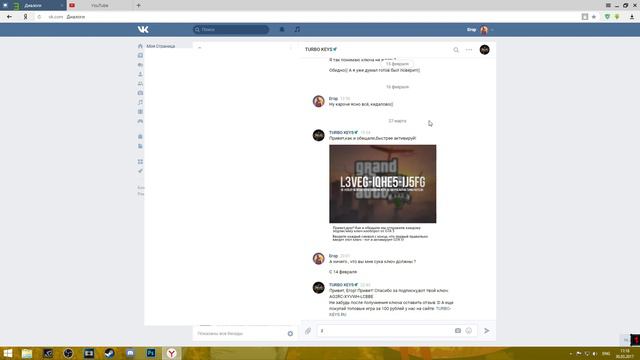Screen dimensions: 640x360
Task: Open browser downloads arrow icon
Action: pyautogui.click(x=632, y=17)
